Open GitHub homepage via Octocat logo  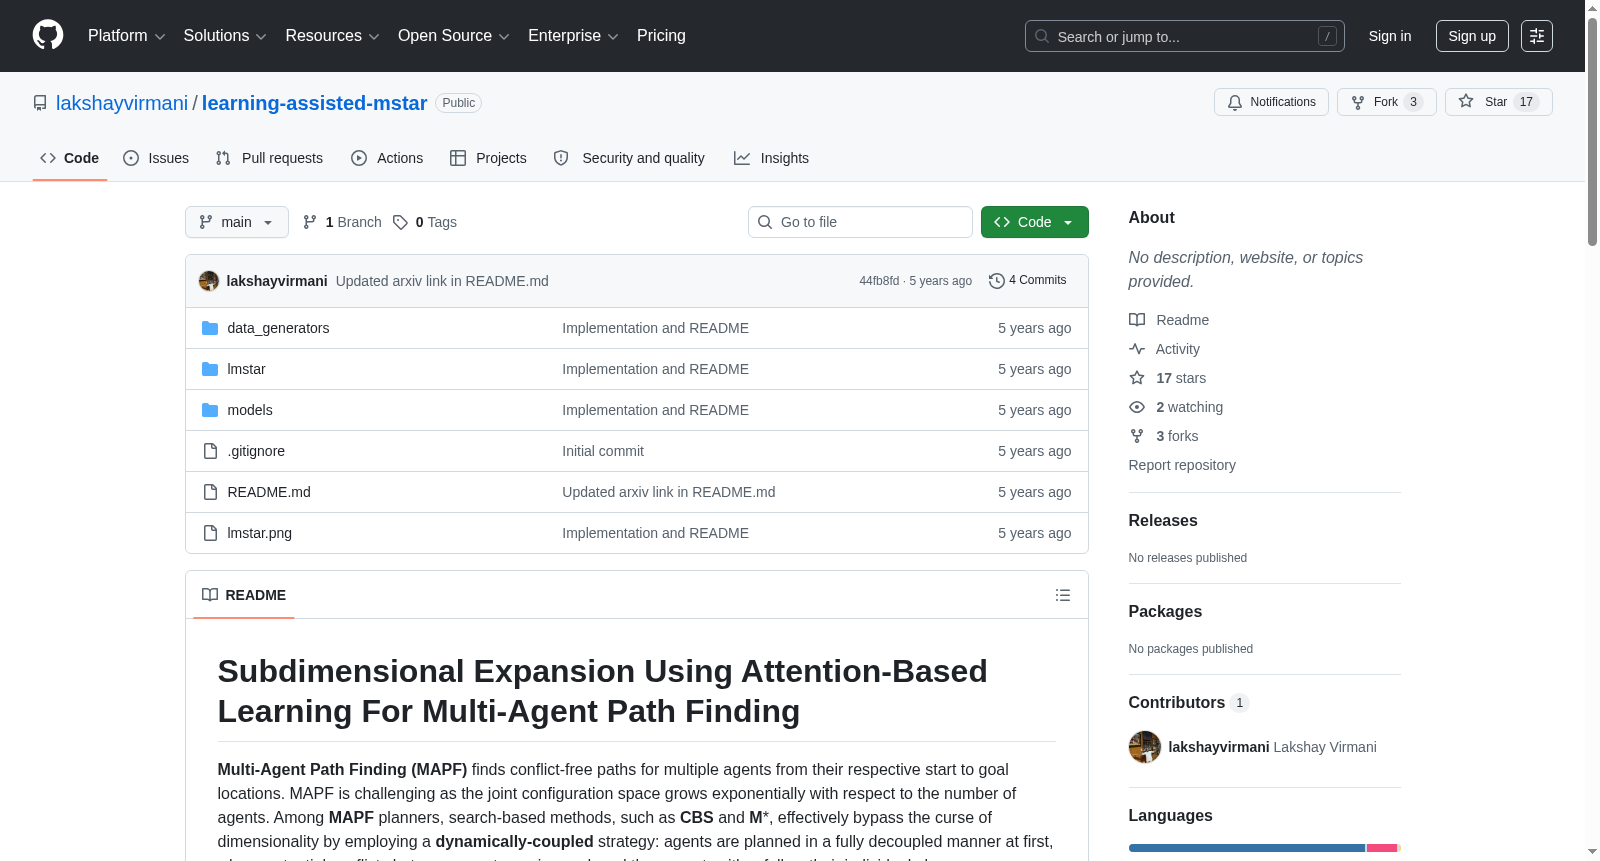coord(48,36)
